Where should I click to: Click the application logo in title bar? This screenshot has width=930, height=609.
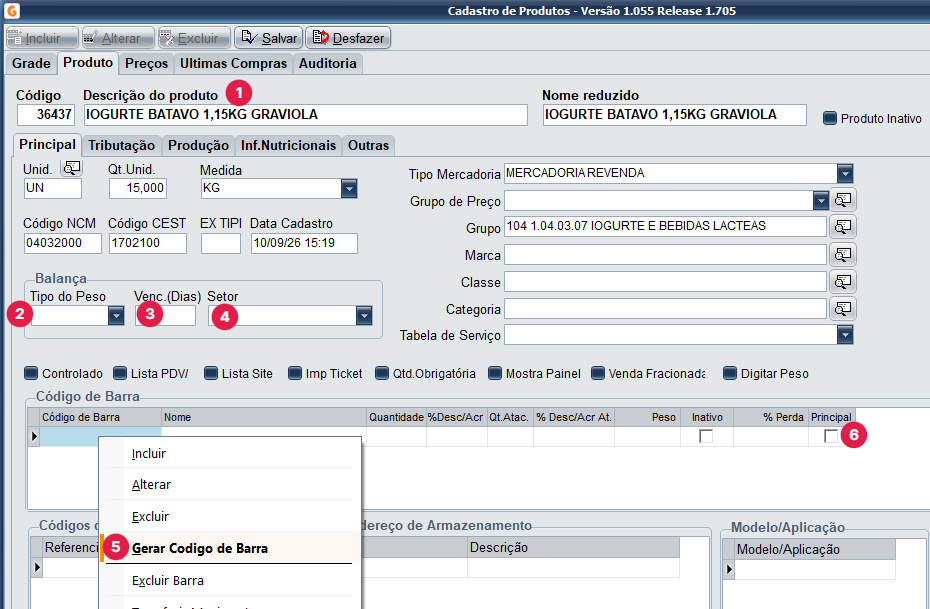click(11, 10)
